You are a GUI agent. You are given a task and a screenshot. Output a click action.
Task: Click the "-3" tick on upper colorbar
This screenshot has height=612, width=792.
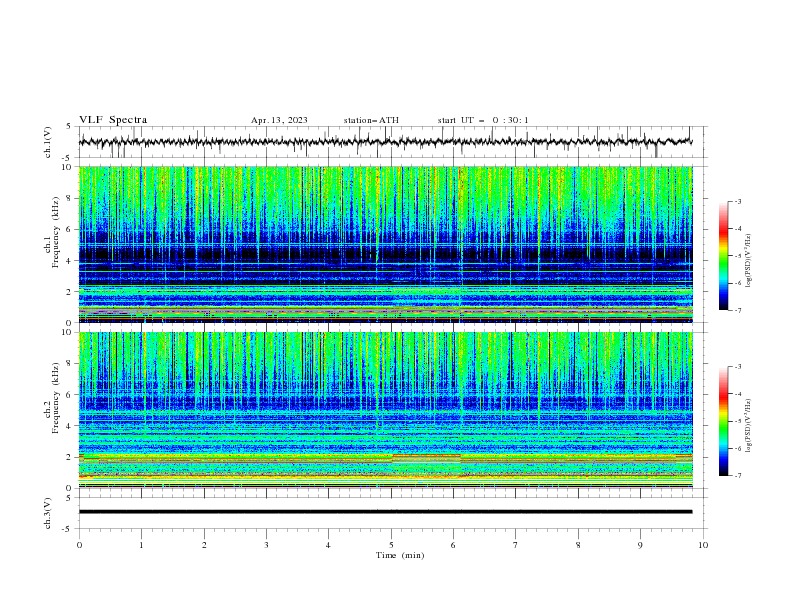pyautogui.click(x=737, y=201)
